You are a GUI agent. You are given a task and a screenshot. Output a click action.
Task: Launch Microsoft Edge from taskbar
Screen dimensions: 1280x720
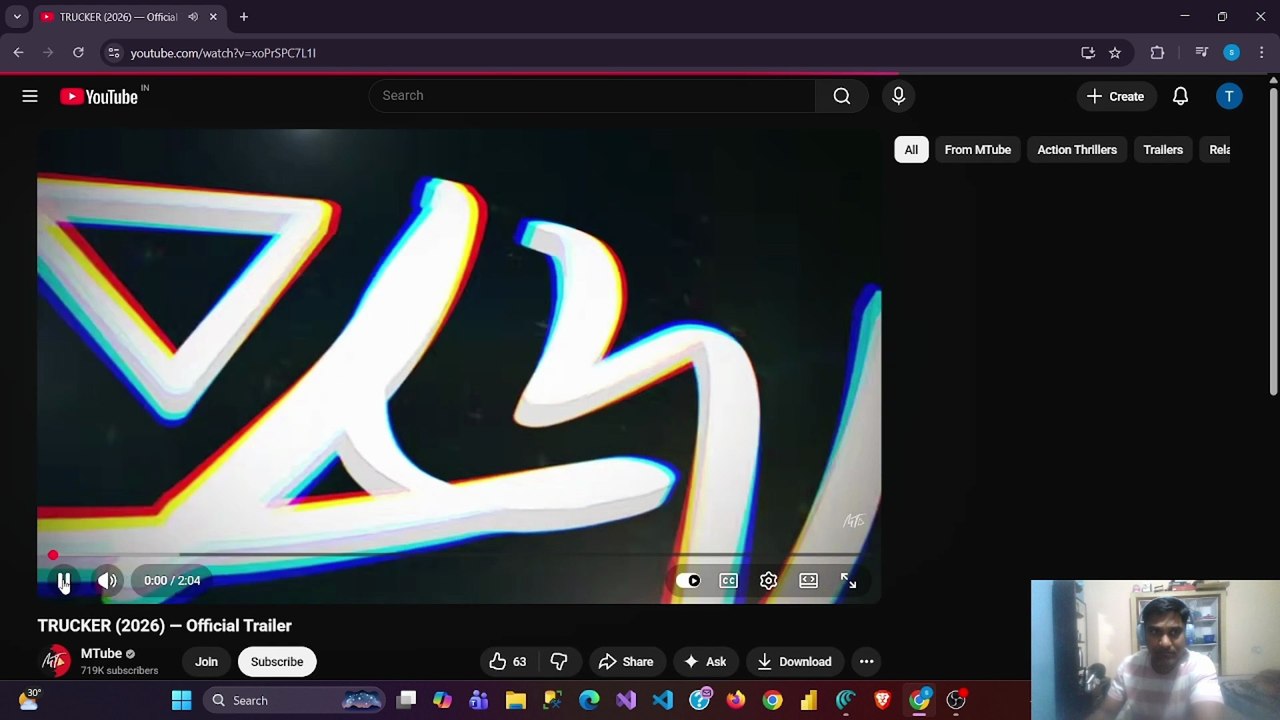tap(589, 701)
